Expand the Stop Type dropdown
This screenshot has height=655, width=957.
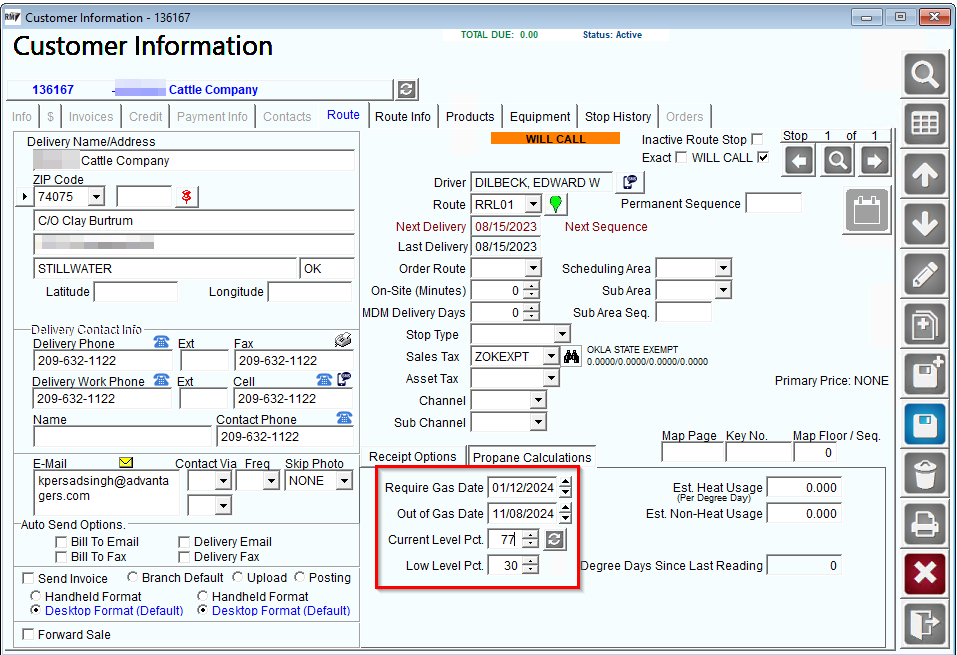(562, 334)
